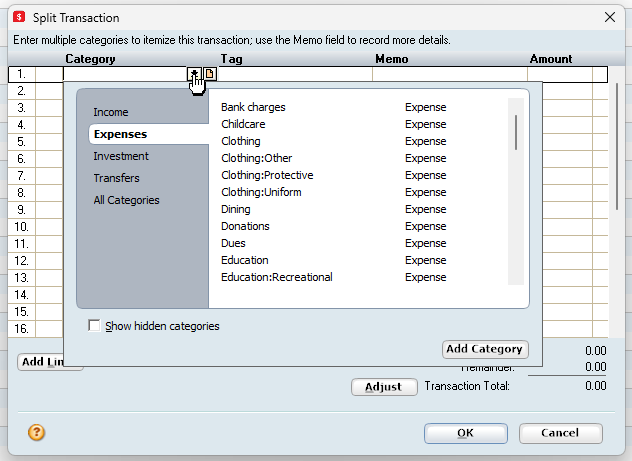
Task: Choose the Education category
Action: [x=245, y=260]
